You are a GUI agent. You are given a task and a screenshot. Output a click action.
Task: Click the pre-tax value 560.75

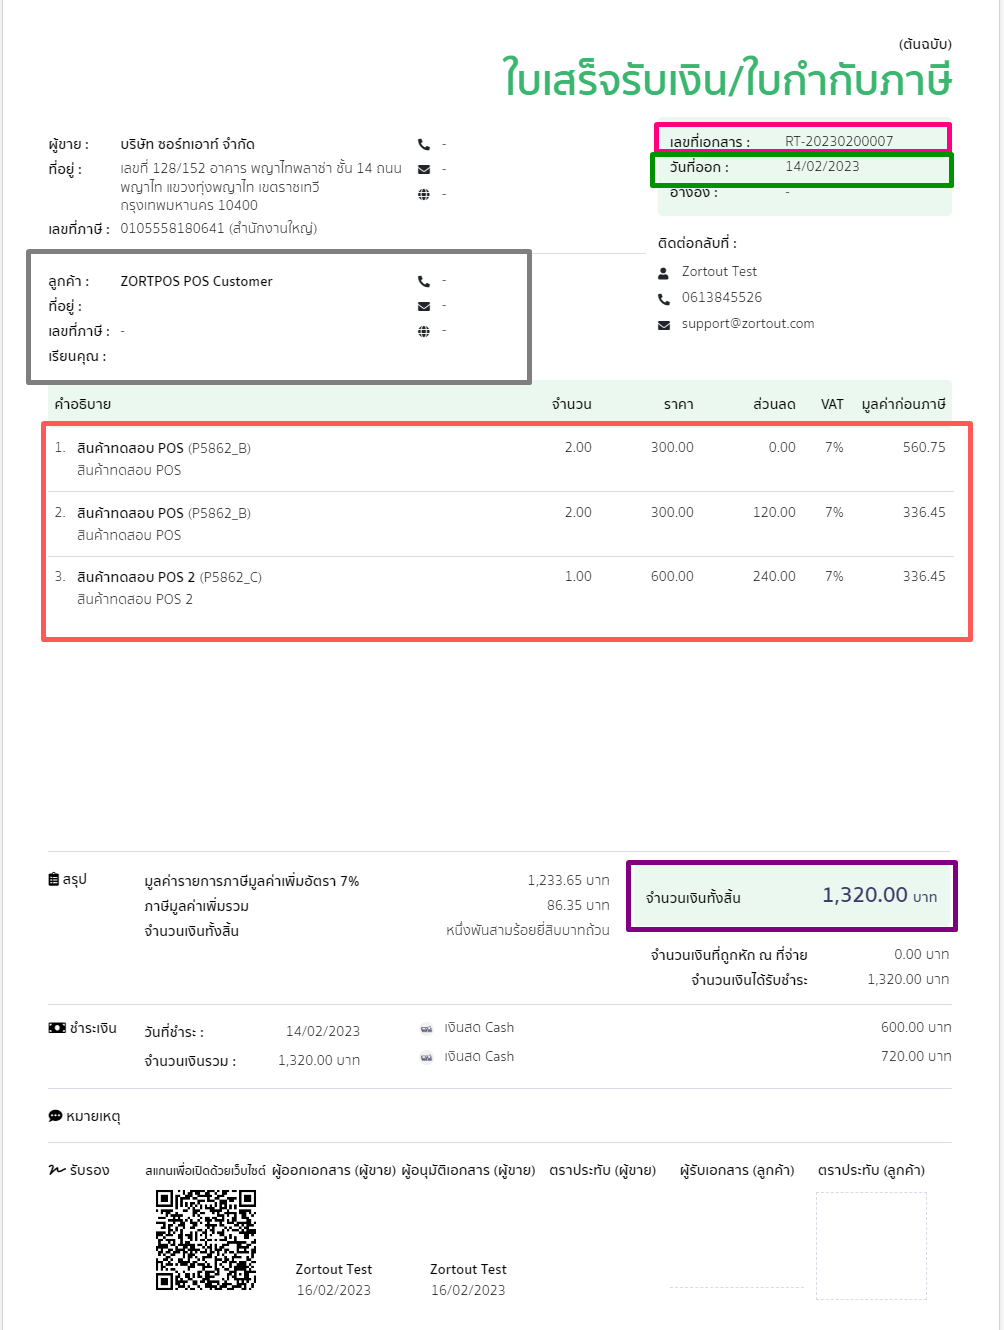point(924,447)
